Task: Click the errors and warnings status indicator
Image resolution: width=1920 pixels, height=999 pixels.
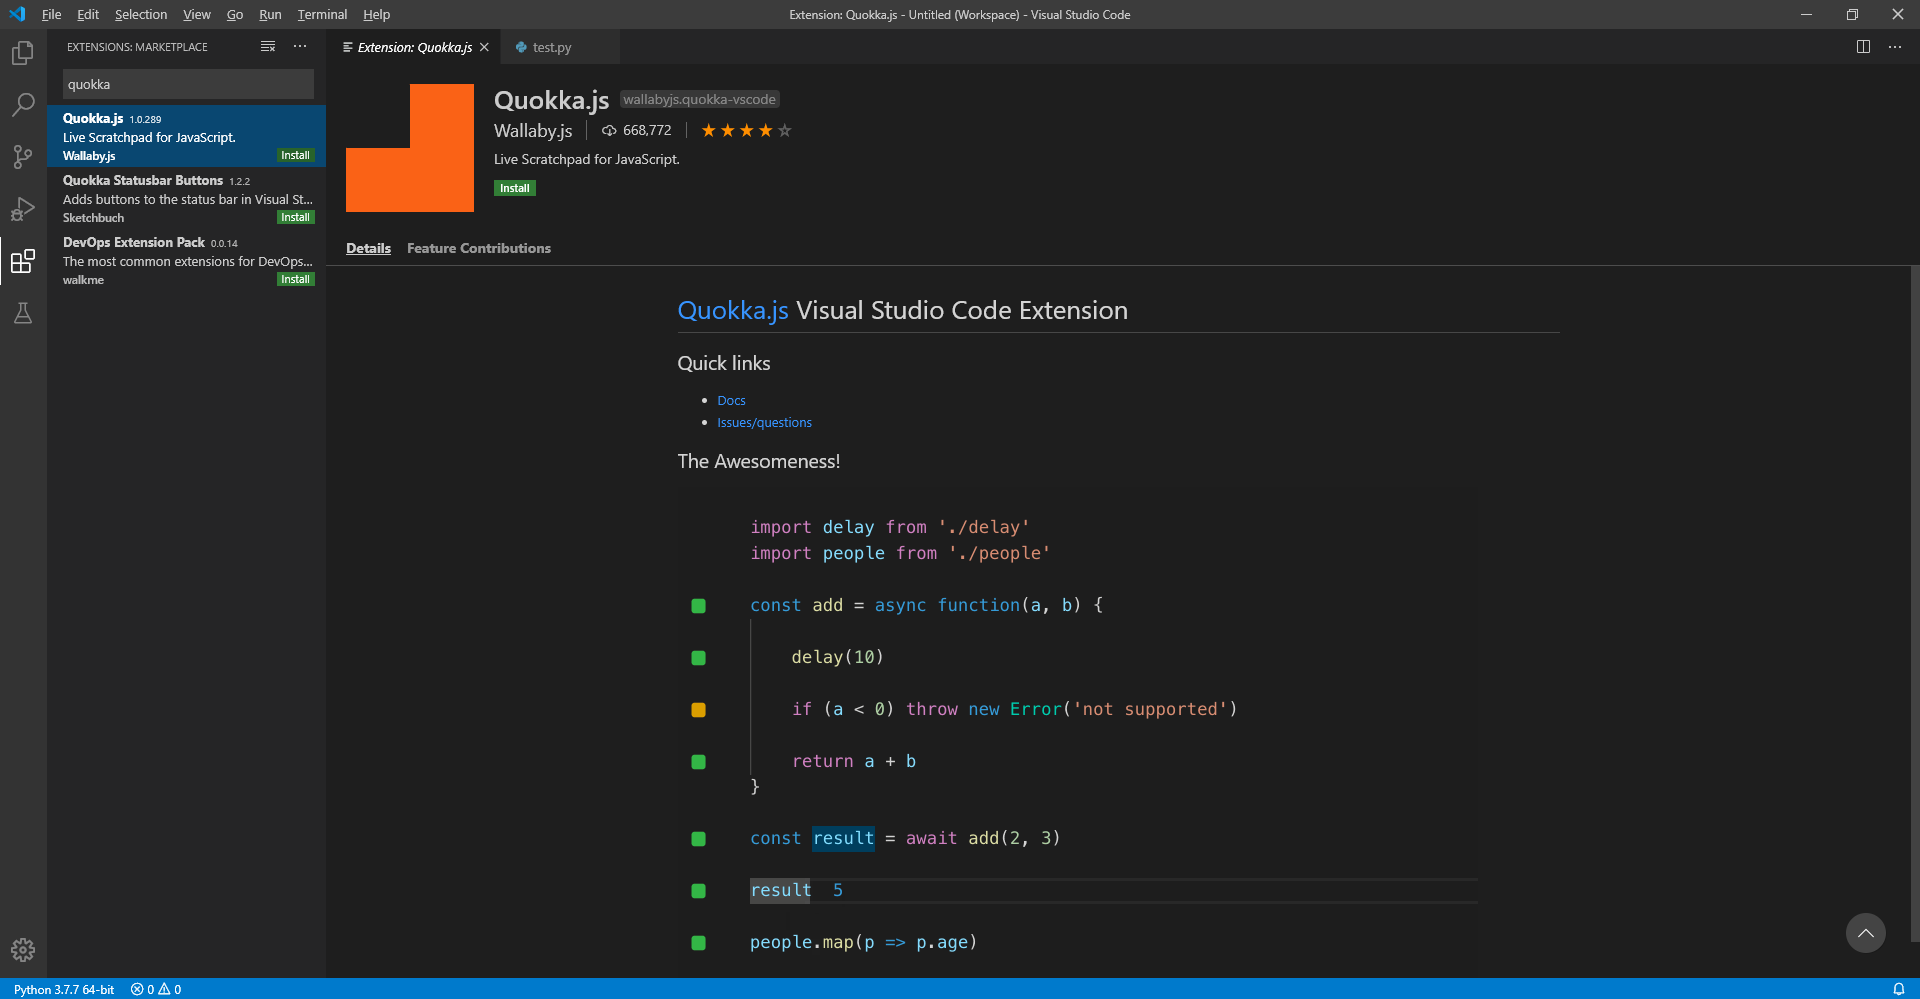Action: [x=156, y=989]
